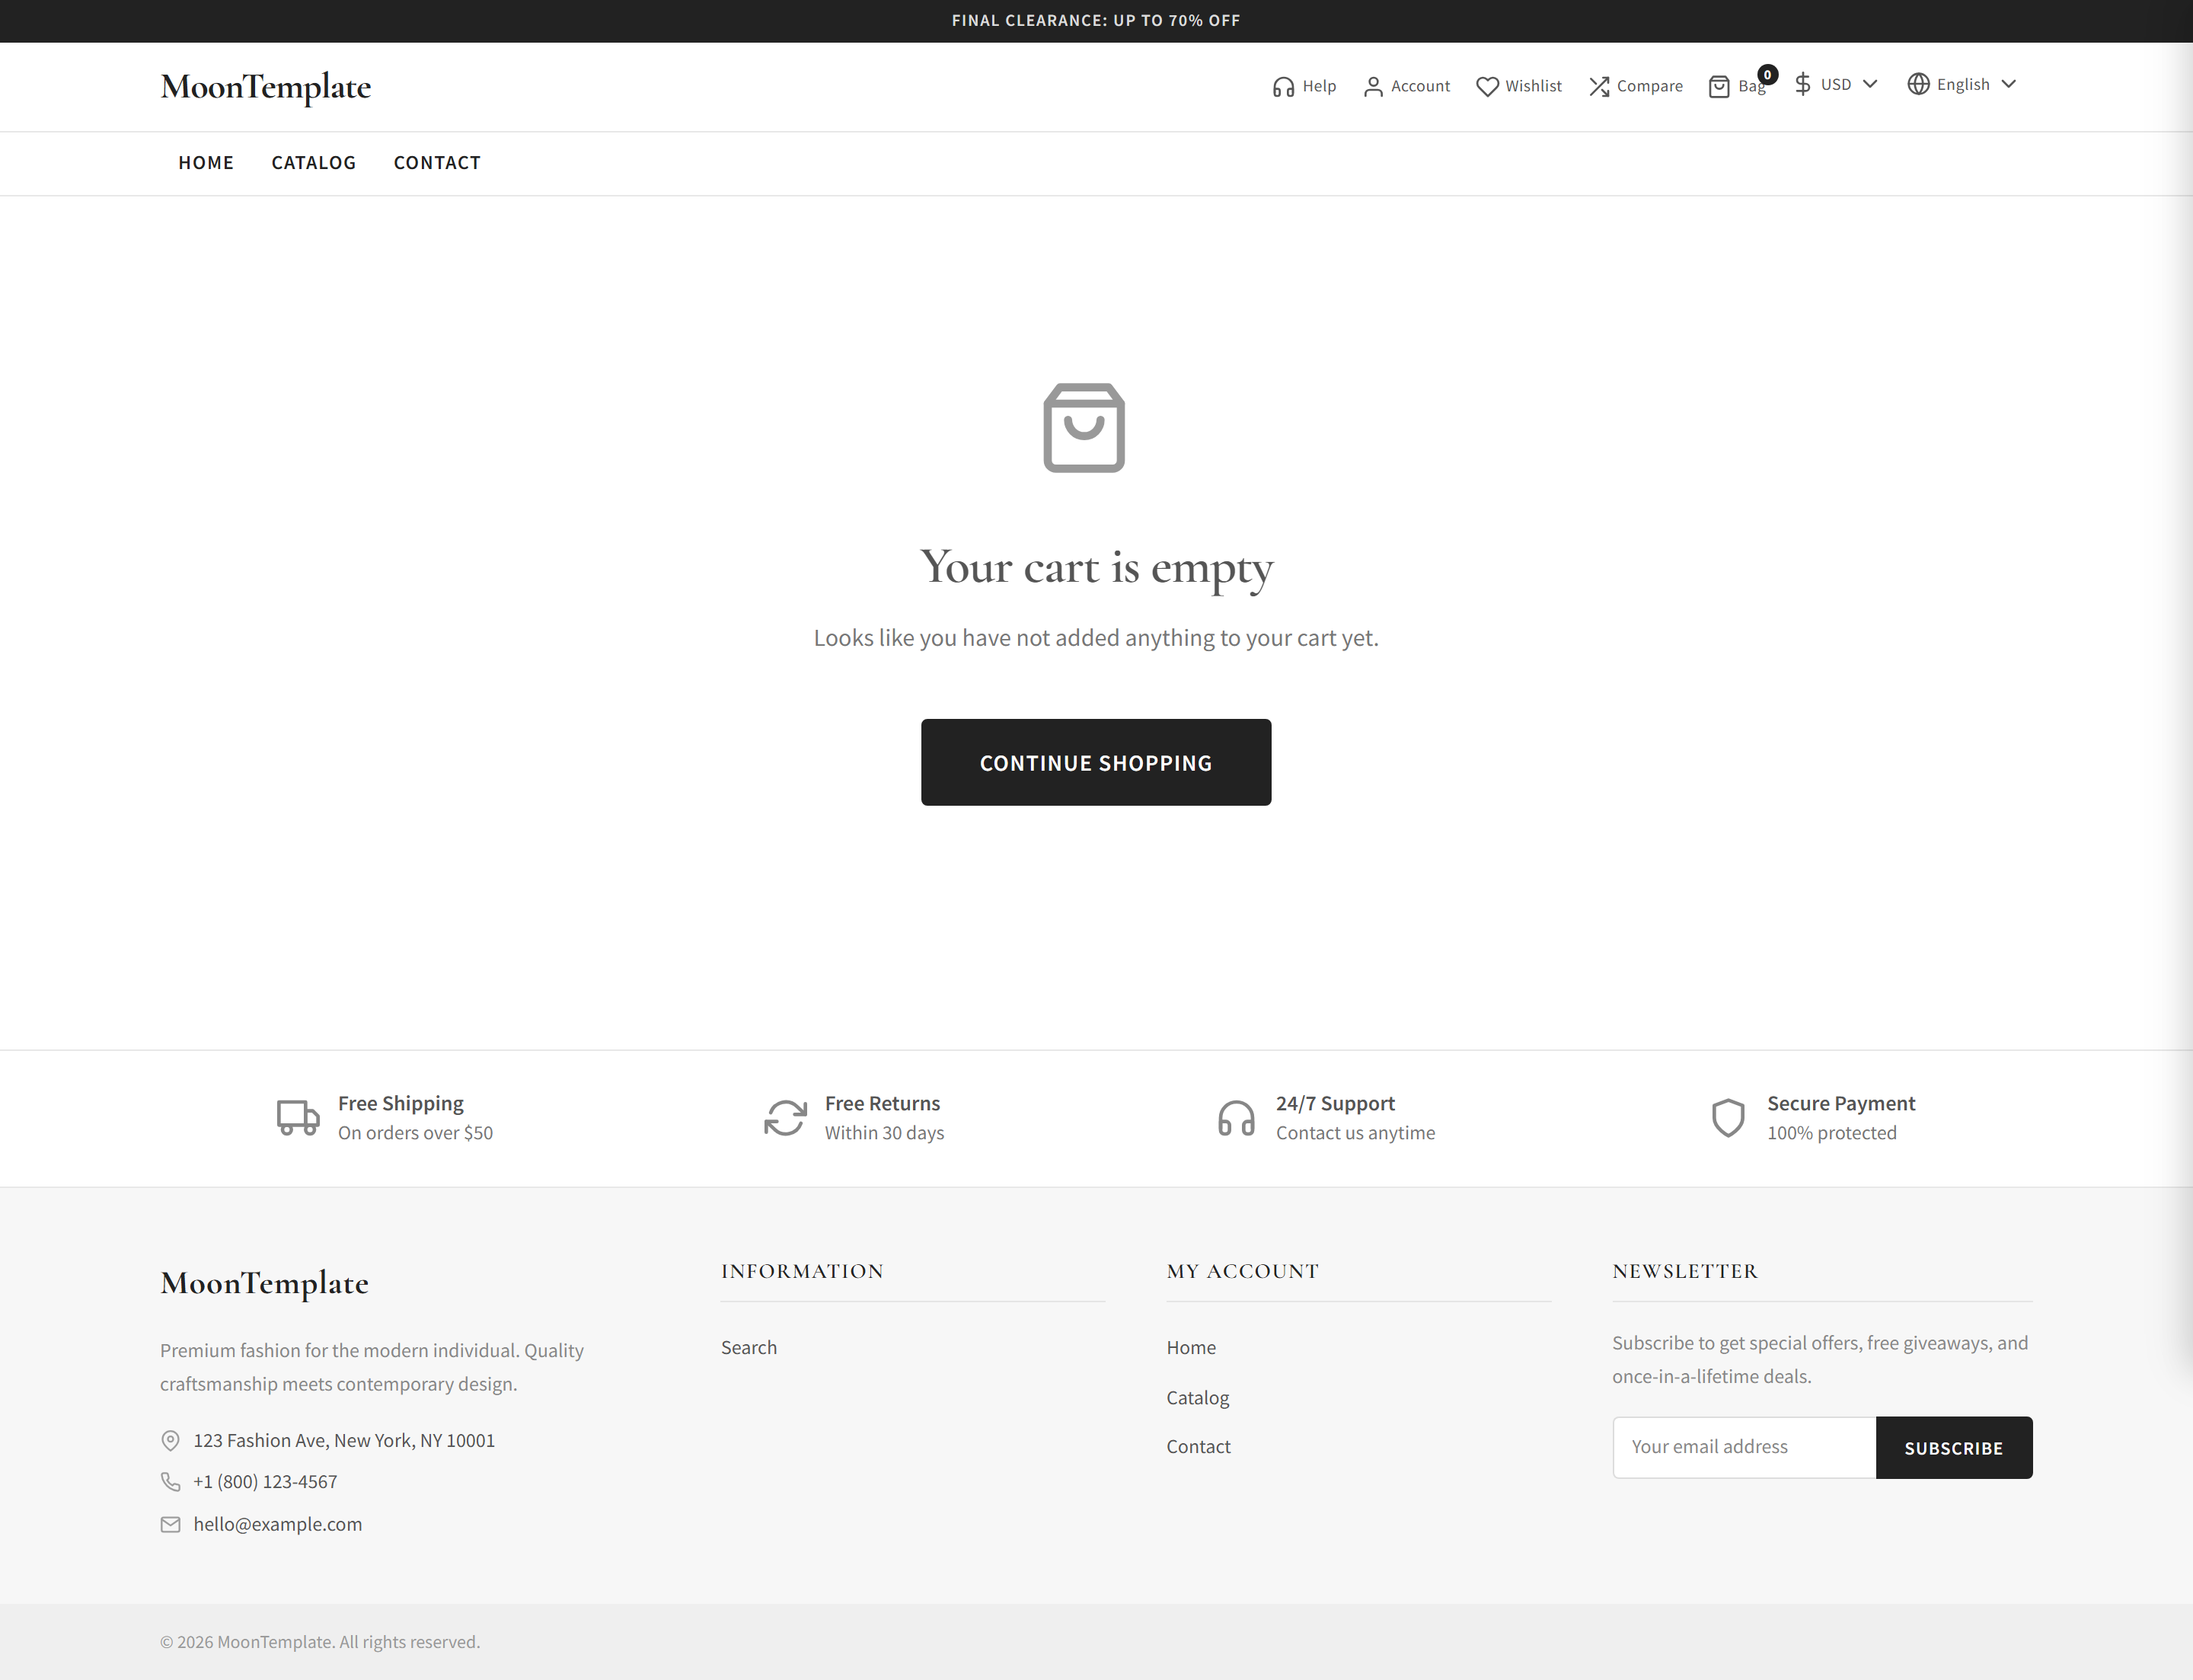Click the globe language icon

1919,84
